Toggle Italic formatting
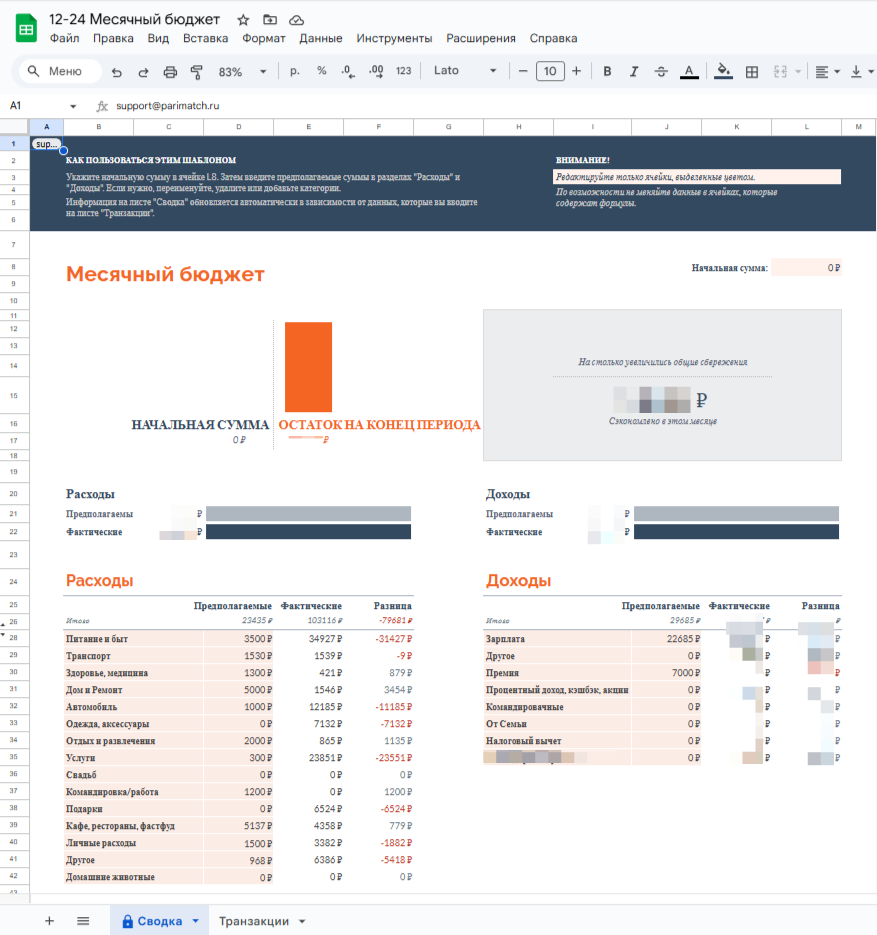 [x=634, y=72]
